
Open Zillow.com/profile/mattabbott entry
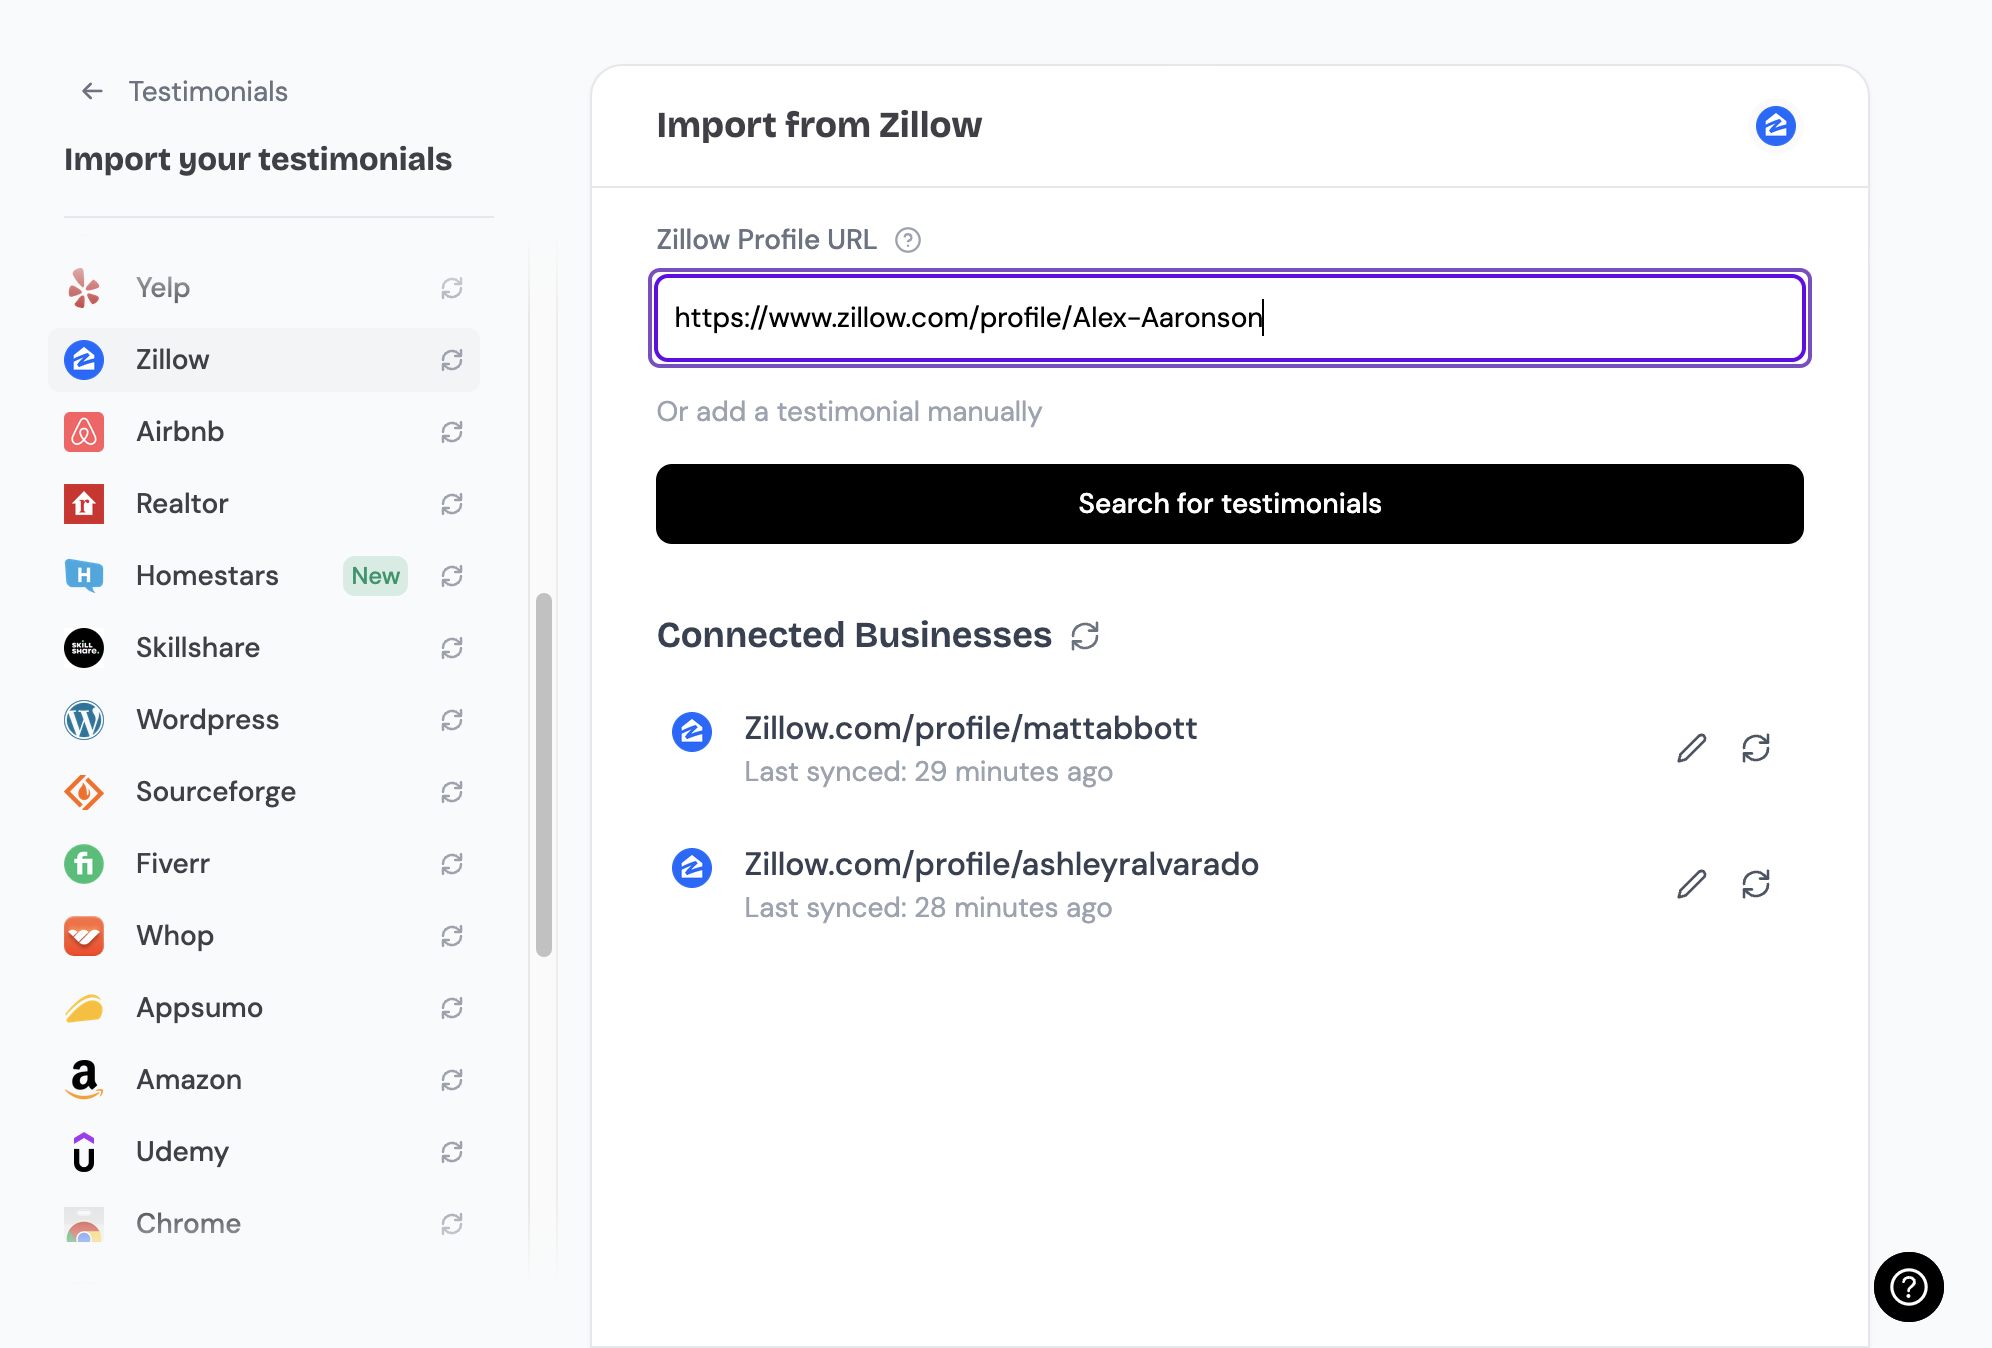970,728
